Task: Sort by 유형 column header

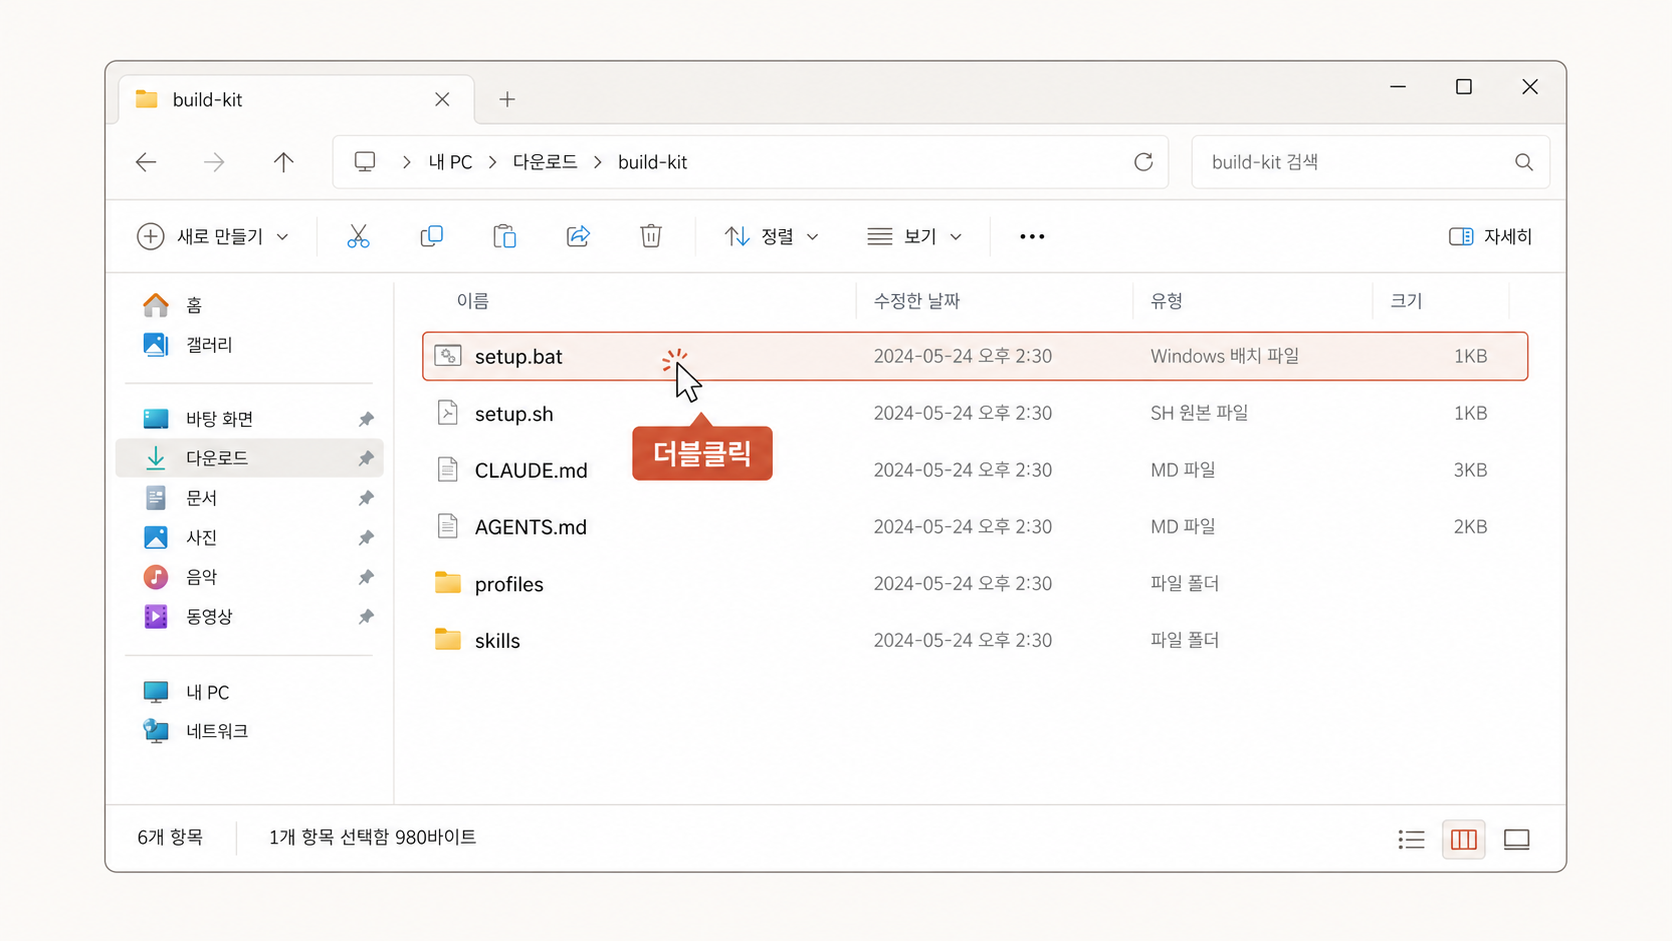Action: click(x=1167, y=301)
